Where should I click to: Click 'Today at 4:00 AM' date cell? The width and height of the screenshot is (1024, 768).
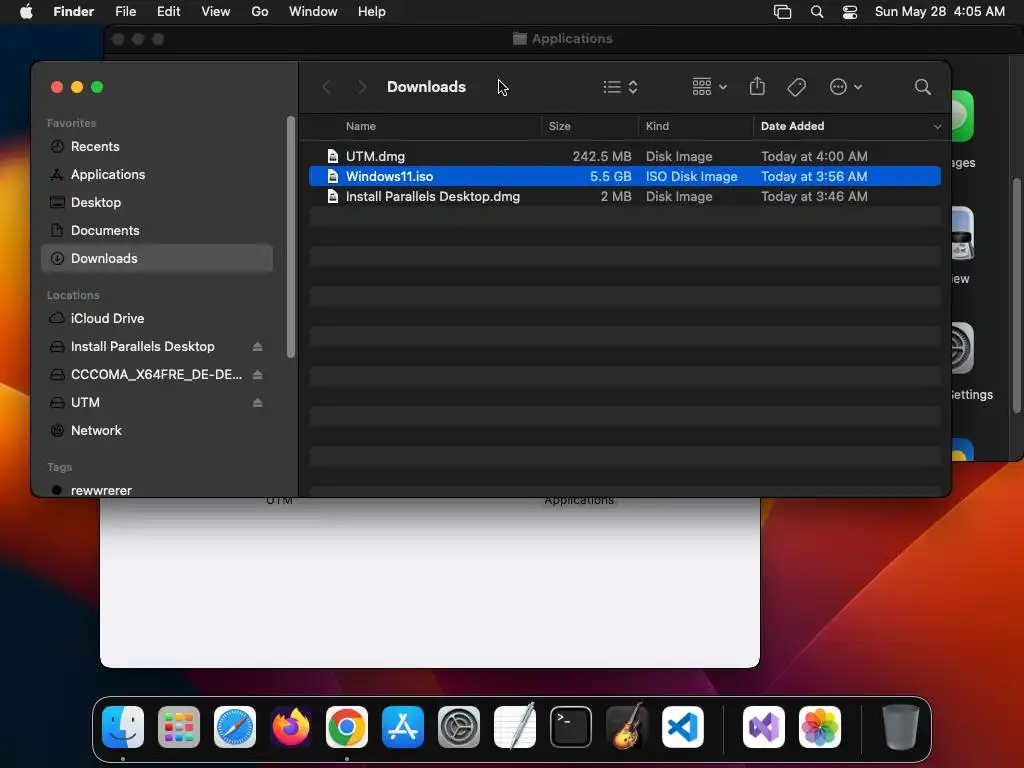(814, 156)
